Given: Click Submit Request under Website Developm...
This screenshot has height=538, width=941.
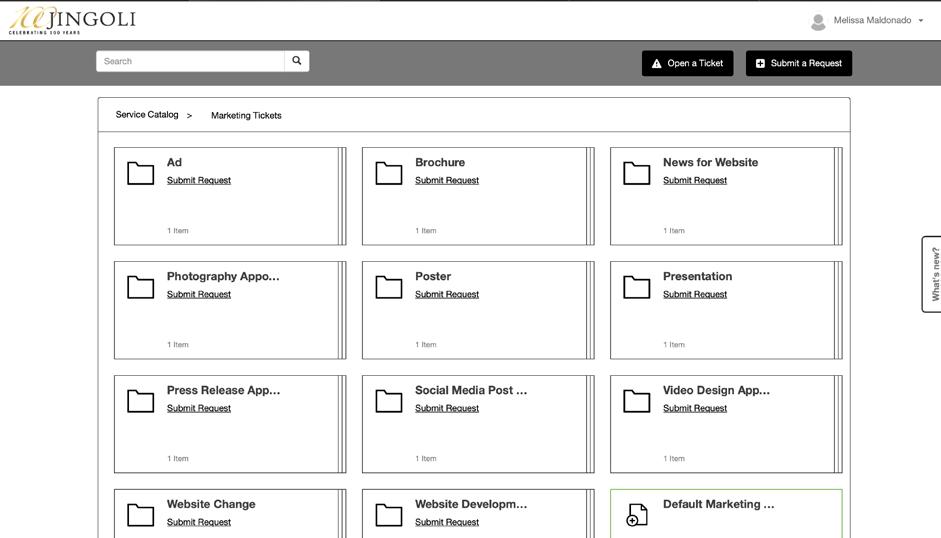Looking at the screenshot, I should point(447,522).
